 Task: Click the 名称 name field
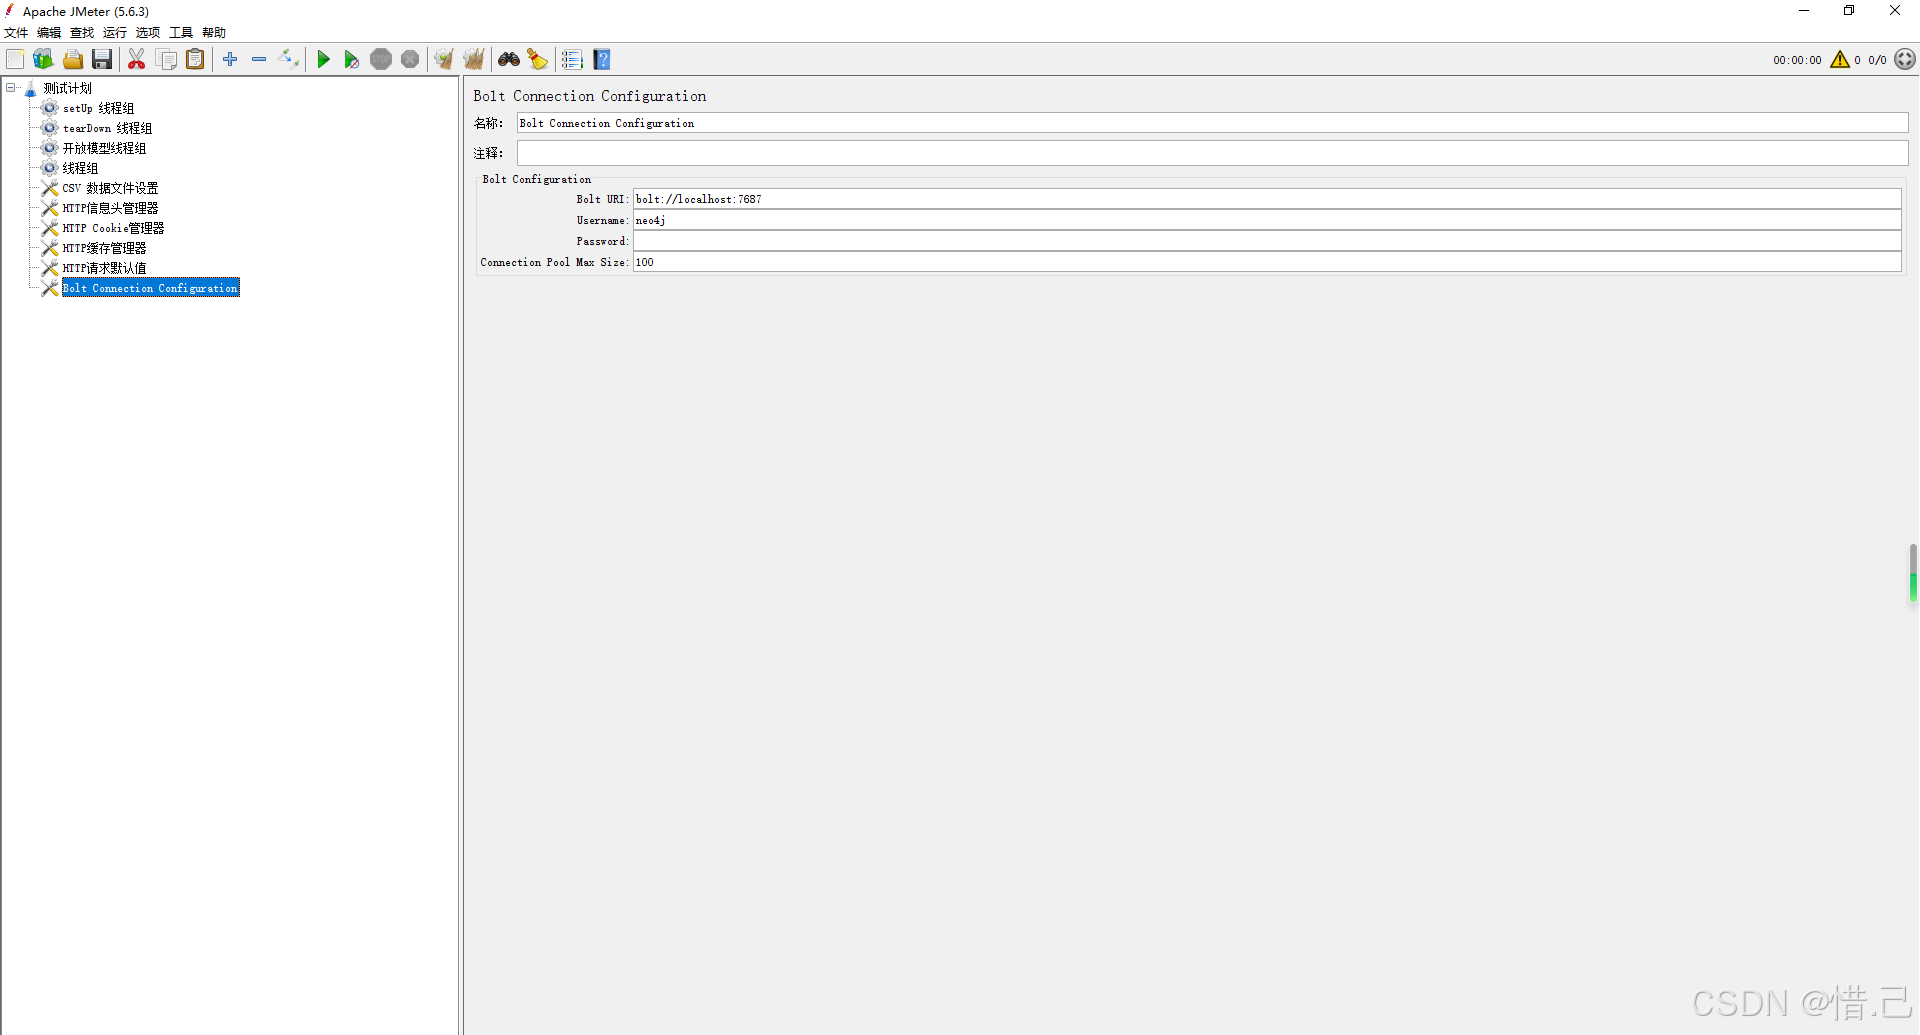click(x=1212, y=123)
